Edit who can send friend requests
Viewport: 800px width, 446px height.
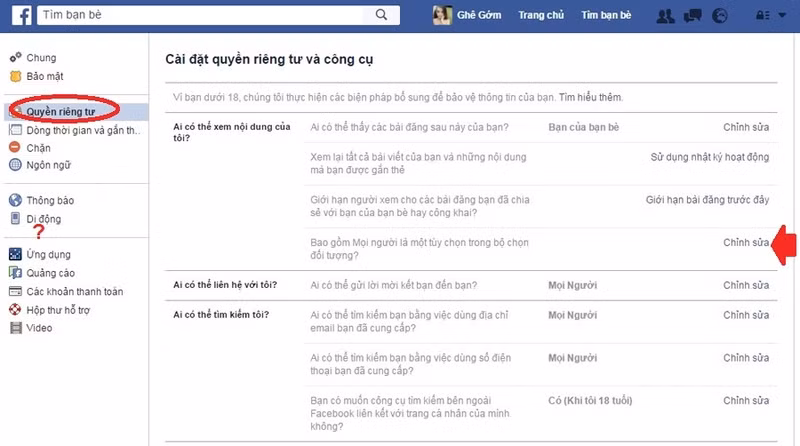[746, 285]
